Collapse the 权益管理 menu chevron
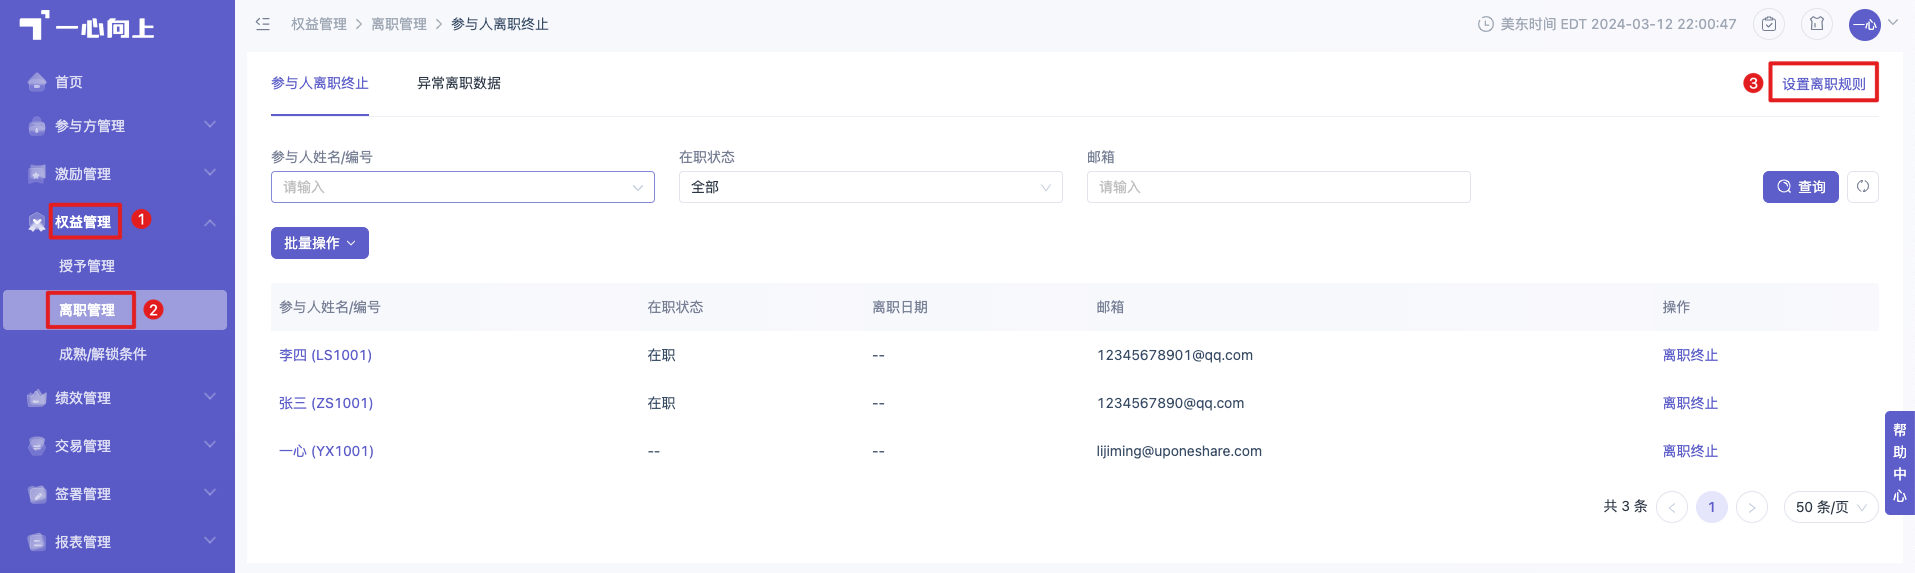 [x=210, y=222]
